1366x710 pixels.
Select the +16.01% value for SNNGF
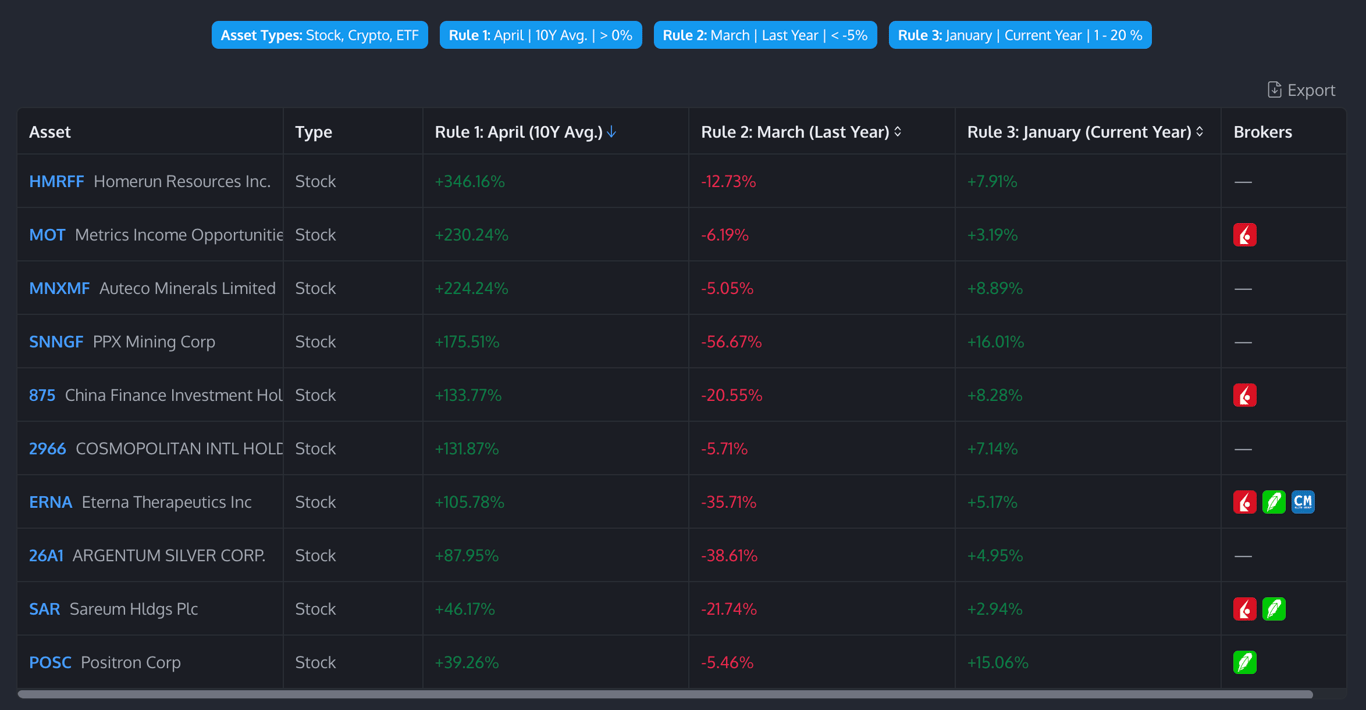click(996, 342)
